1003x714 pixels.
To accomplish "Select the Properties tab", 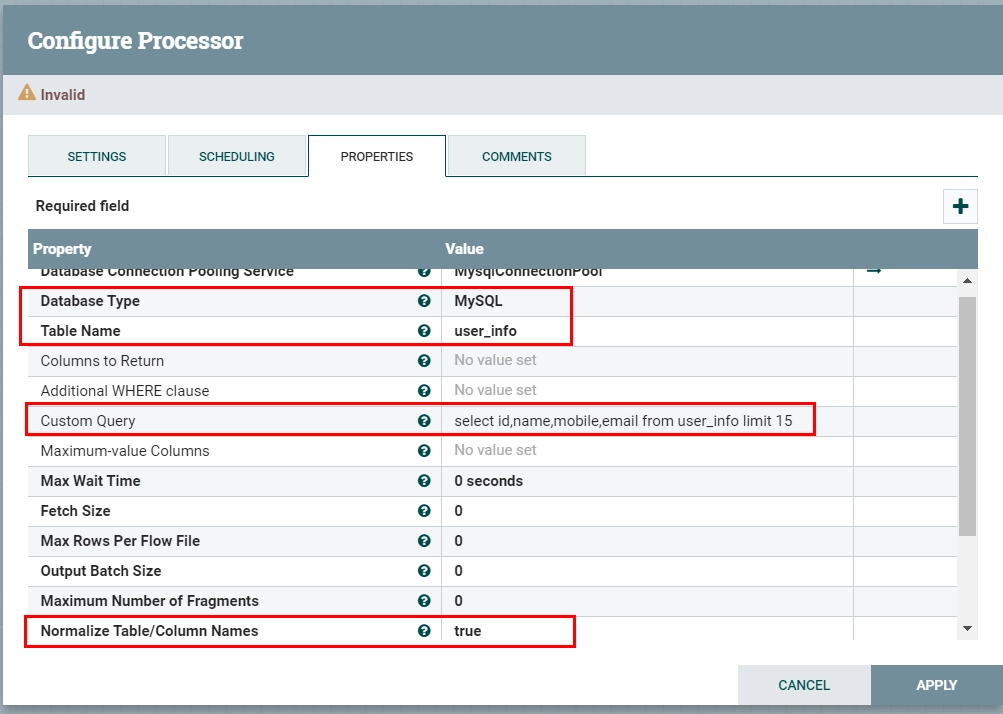I will tap(377, 156).
